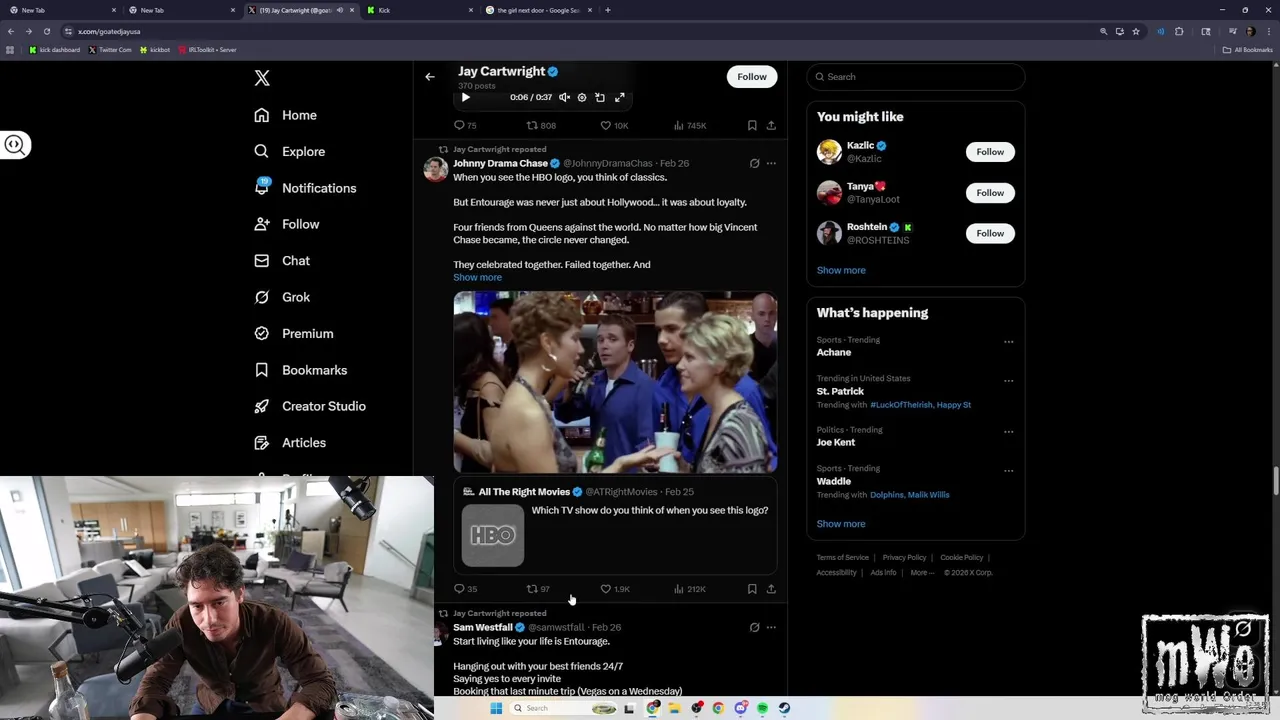1280x720 pixels.
Task: View analytics of the 212K views post
Action: [x=690, y=589]
